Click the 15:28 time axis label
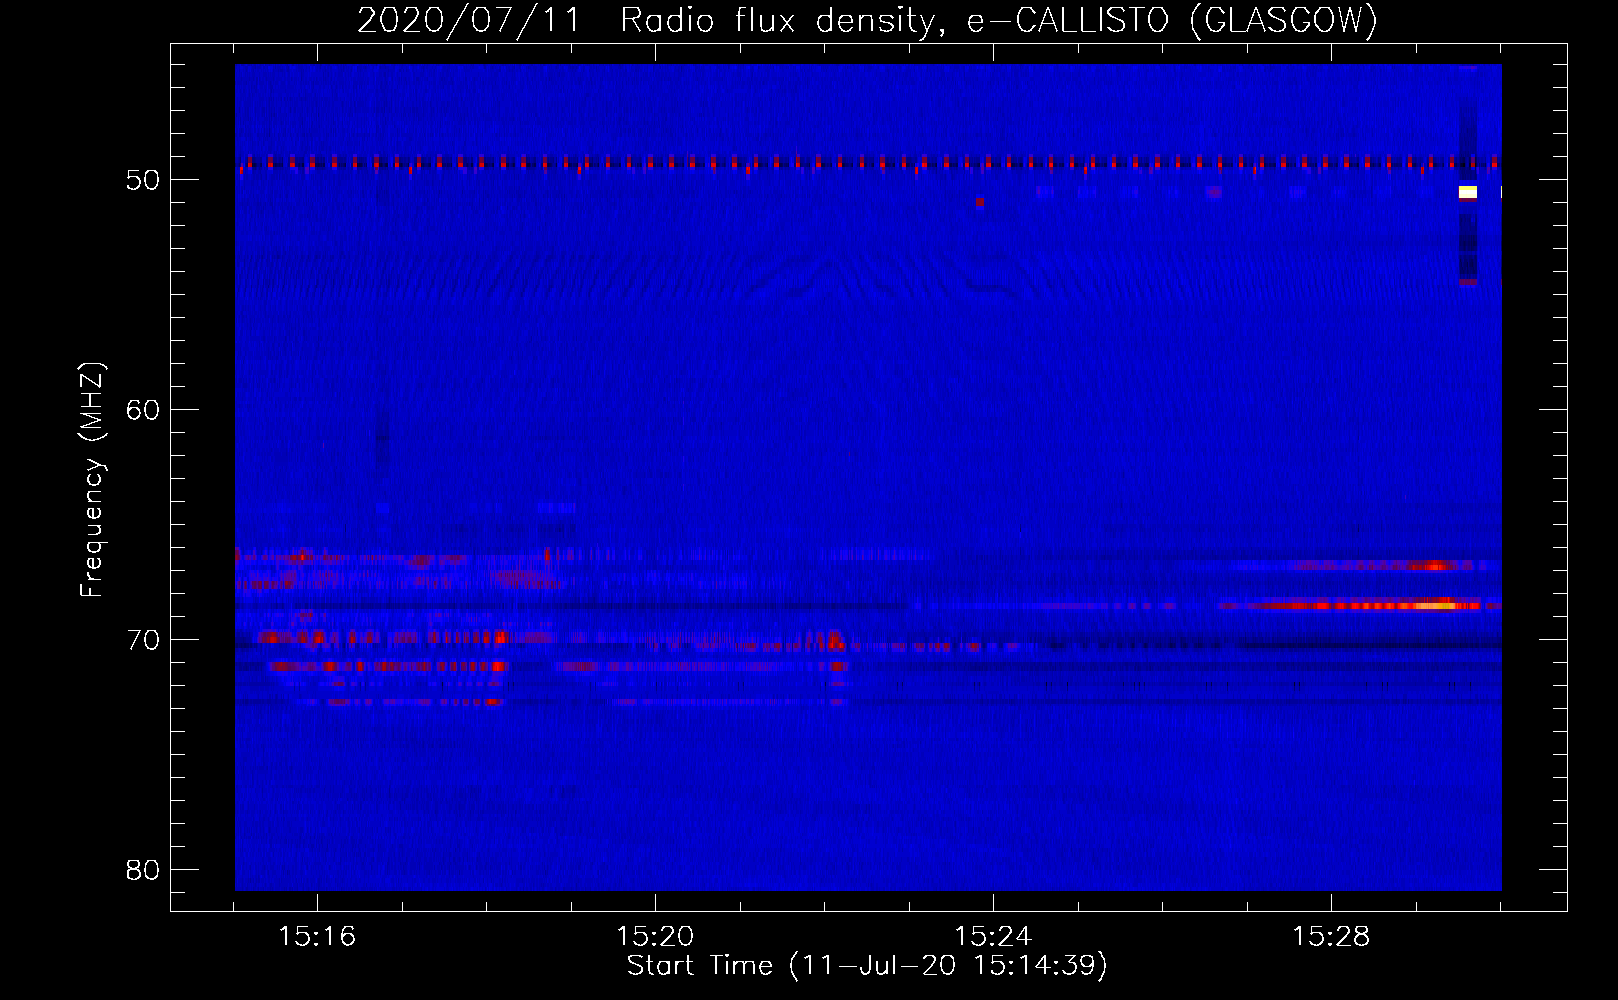This screenshot has width=1618, height=1000. (x=1331, y=937)
